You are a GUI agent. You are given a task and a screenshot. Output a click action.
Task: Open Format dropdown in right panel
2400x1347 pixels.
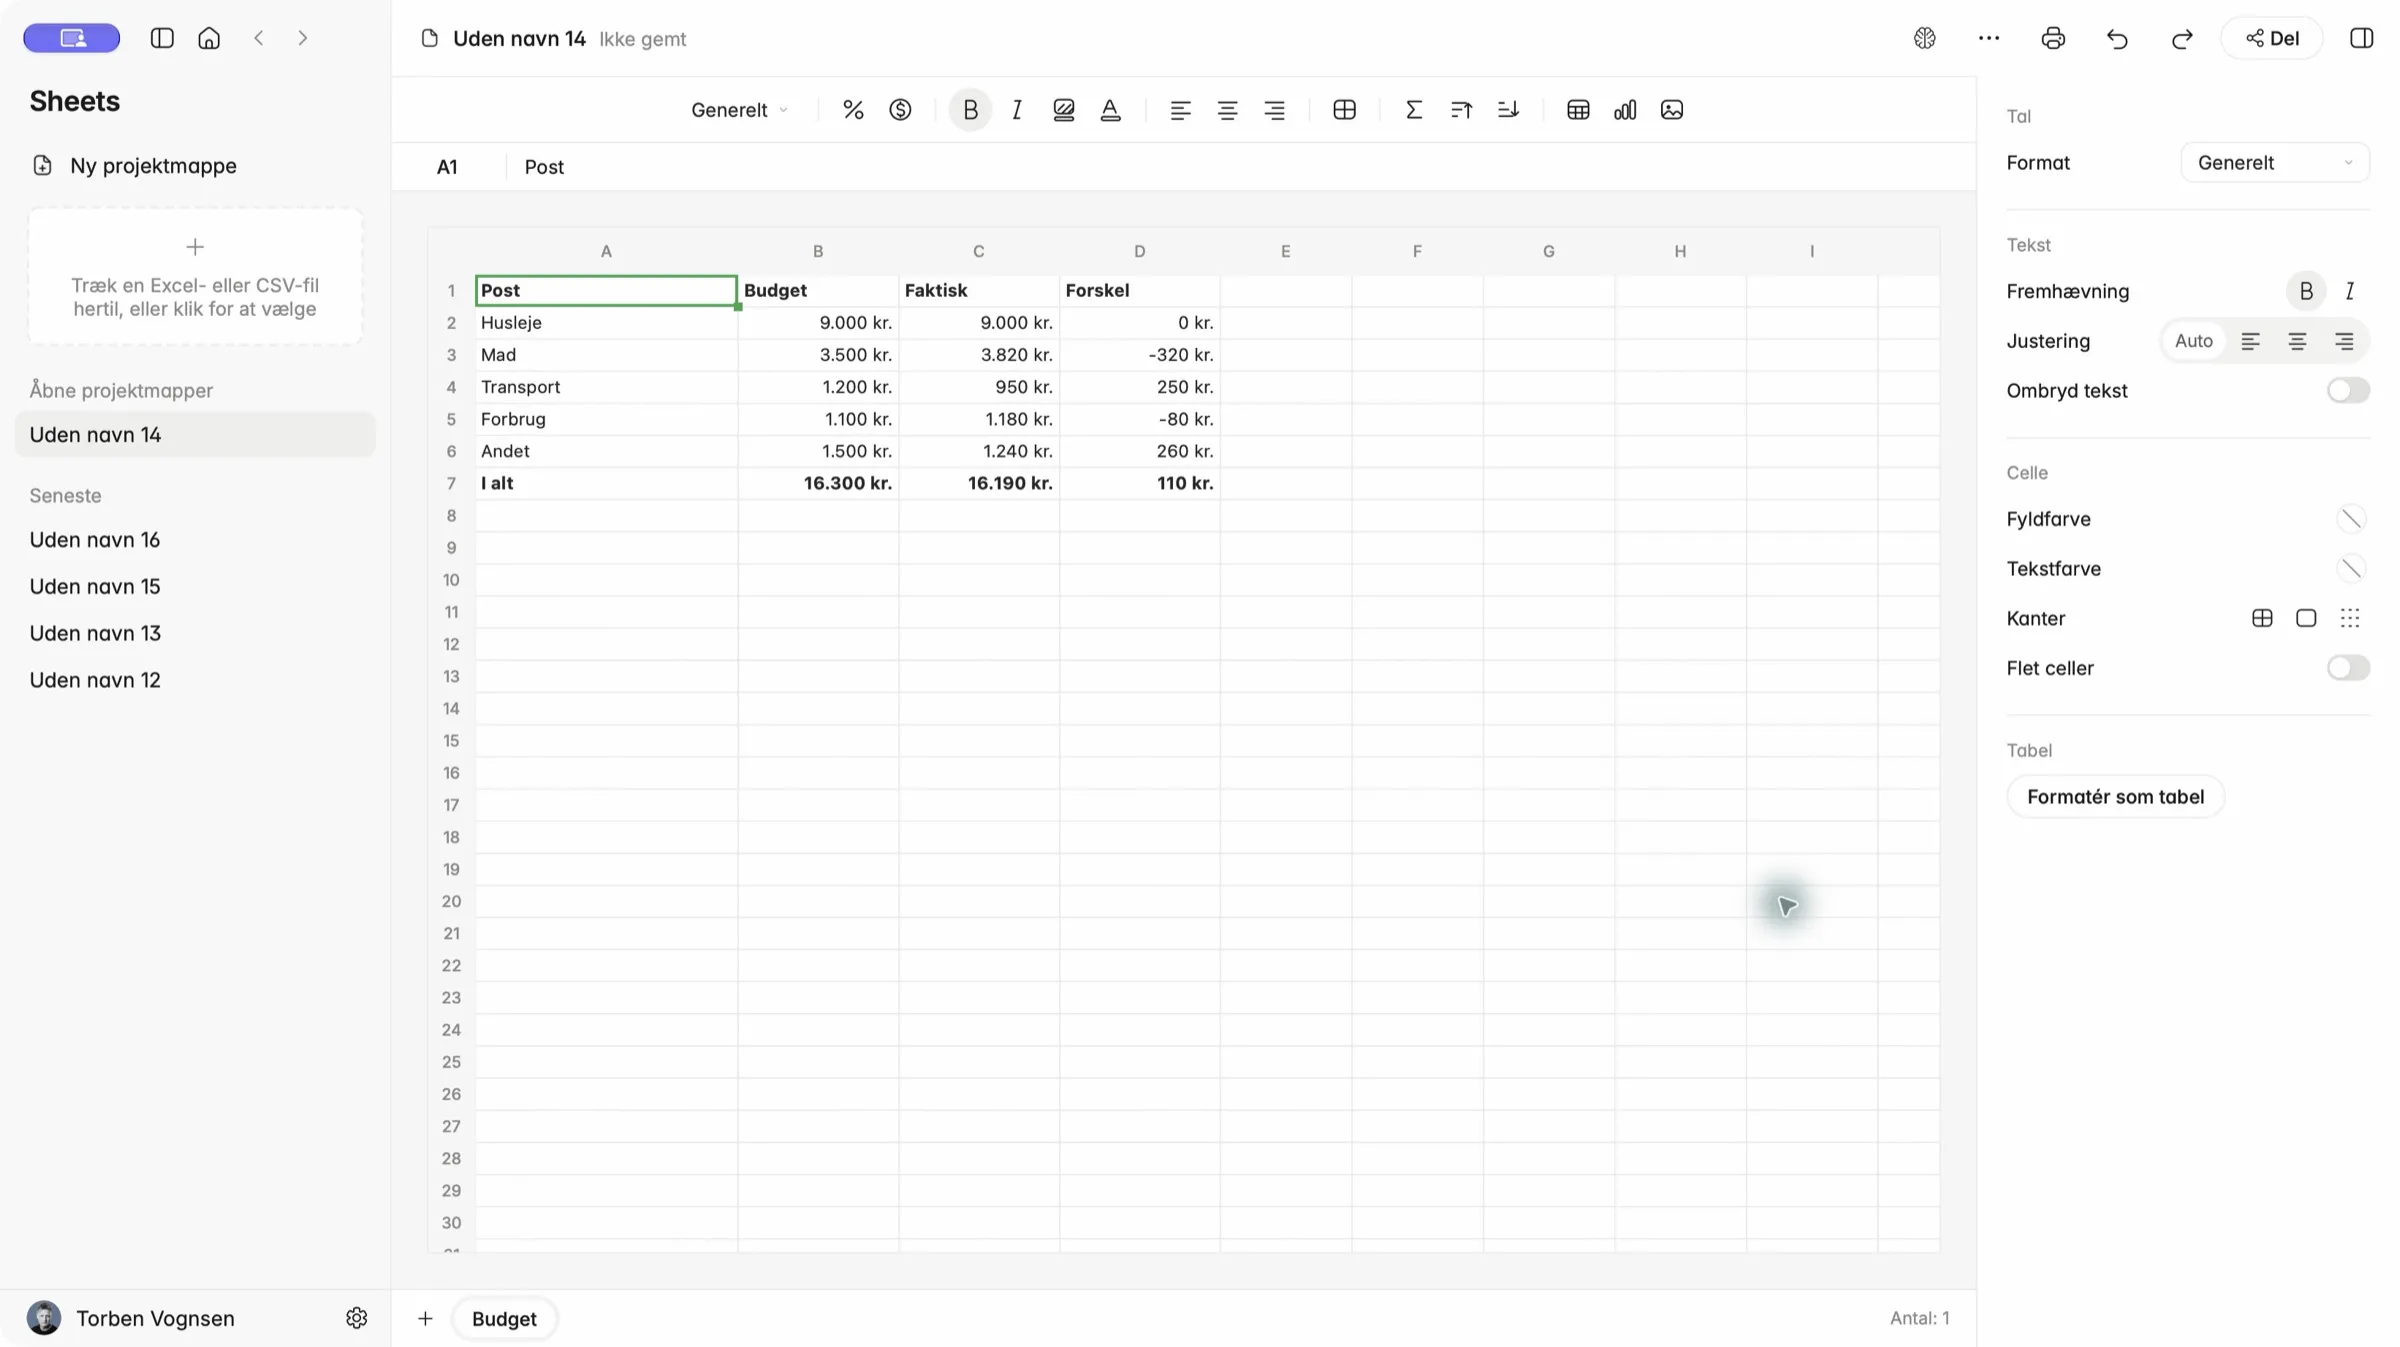click(x=2275, y=162)
